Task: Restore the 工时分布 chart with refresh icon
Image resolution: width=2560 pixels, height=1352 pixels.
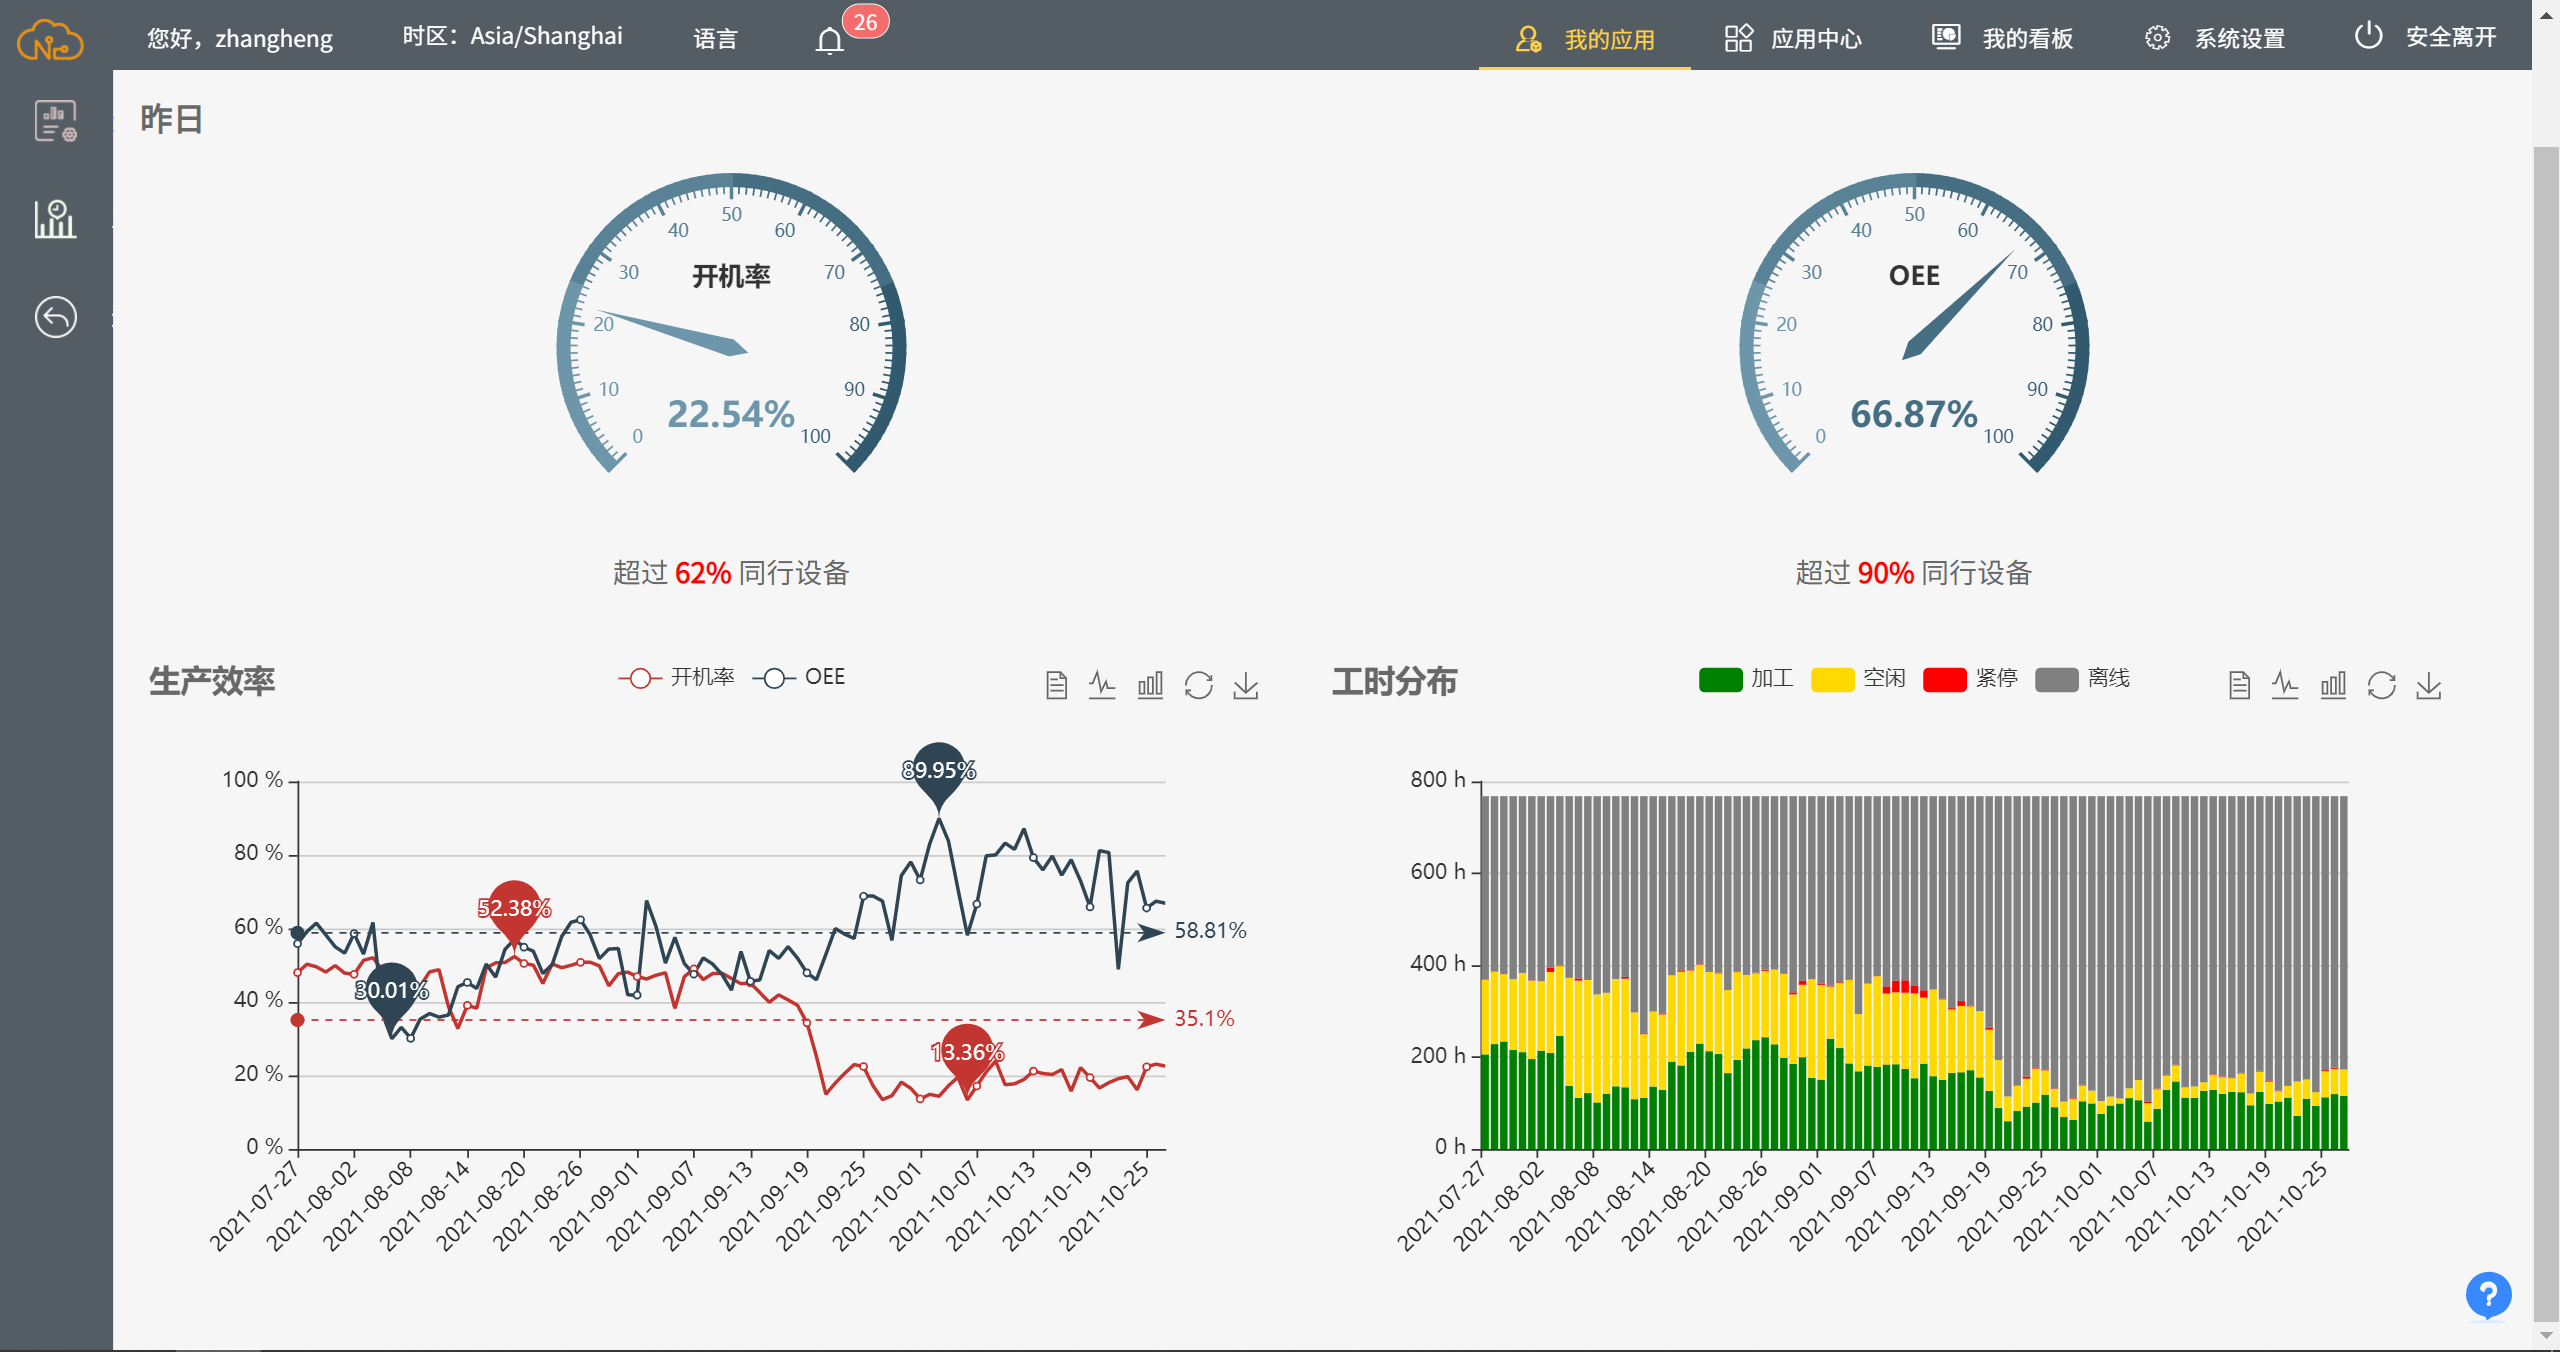Action: click(2381, 685)
